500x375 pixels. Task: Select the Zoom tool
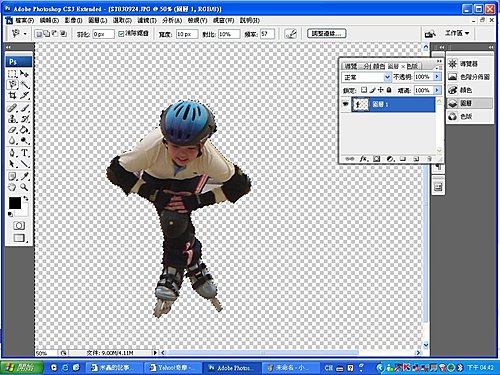(24, 187)
